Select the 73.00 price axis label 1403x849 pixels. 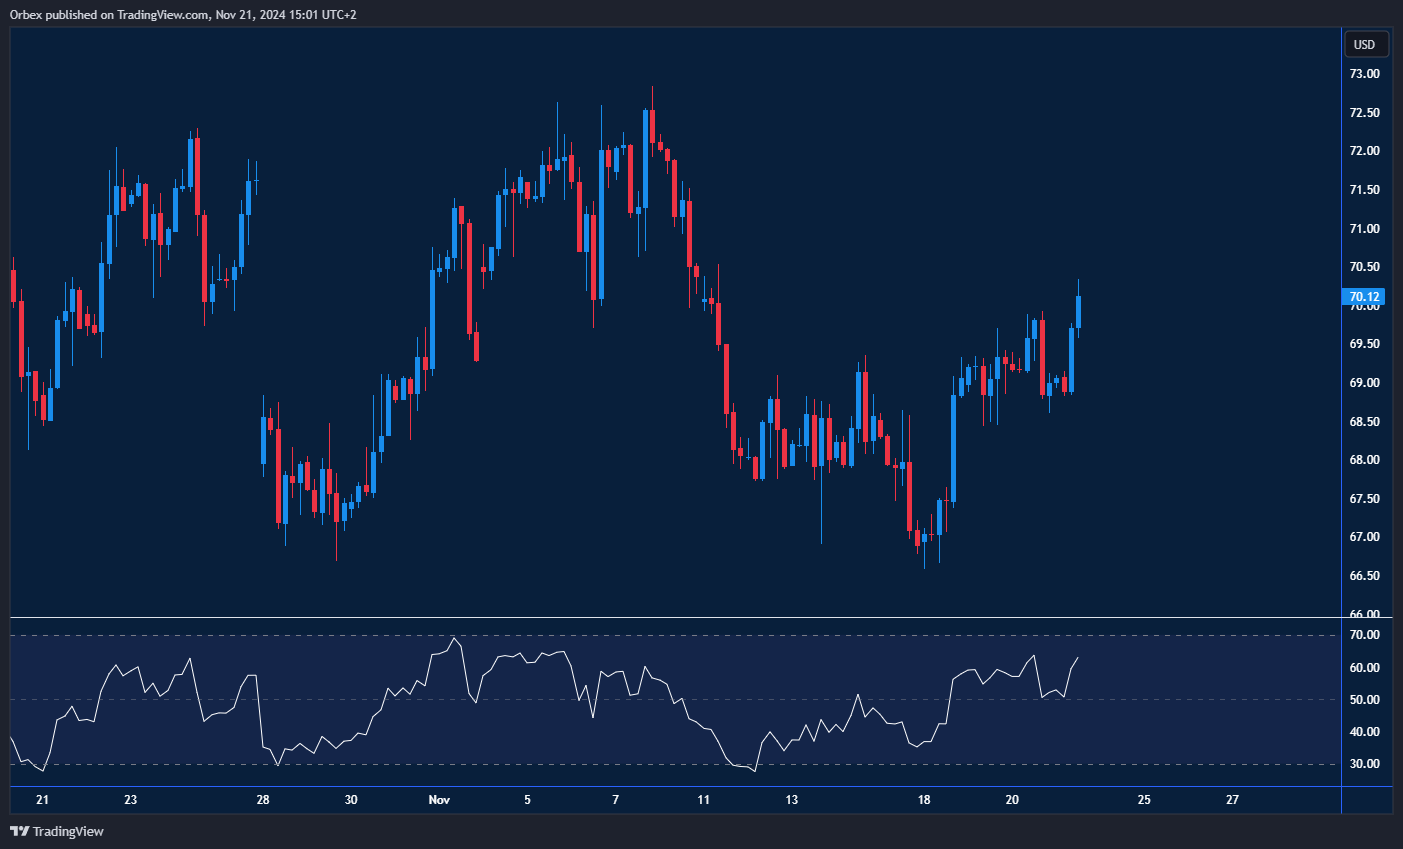(x=1364, y=74)
